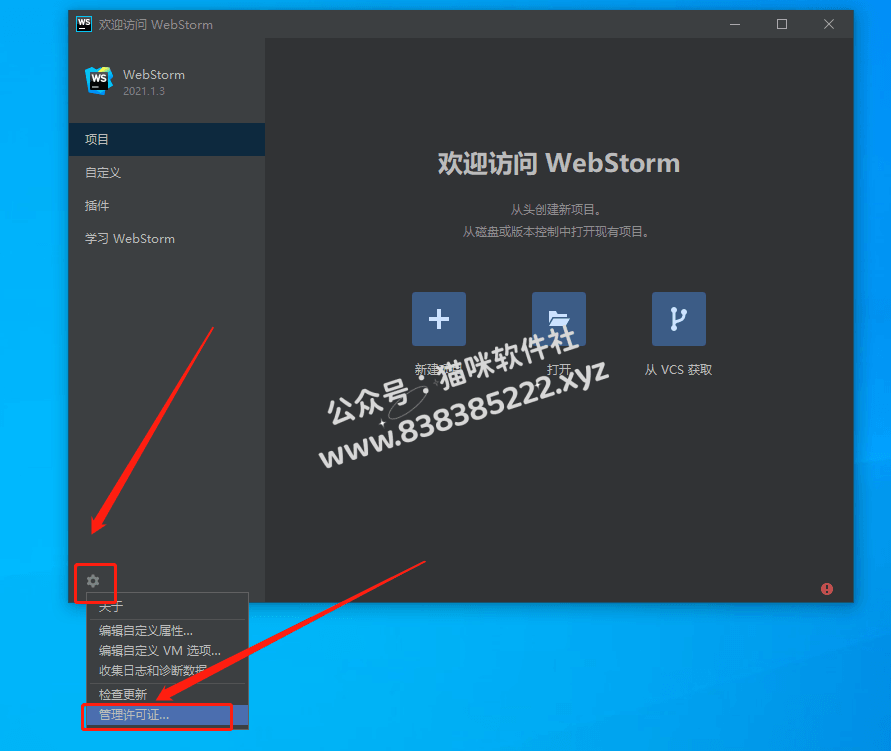This screenshot has height=751, width=891.
Task: Click the Get from VCS branch icon
Action: point(678,319)
